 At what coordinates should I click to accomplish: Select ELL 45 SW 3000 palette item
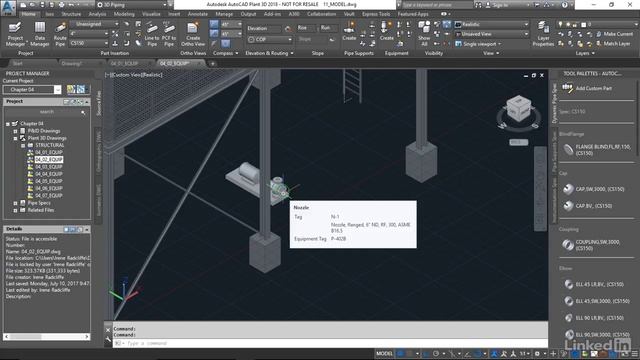597,301
